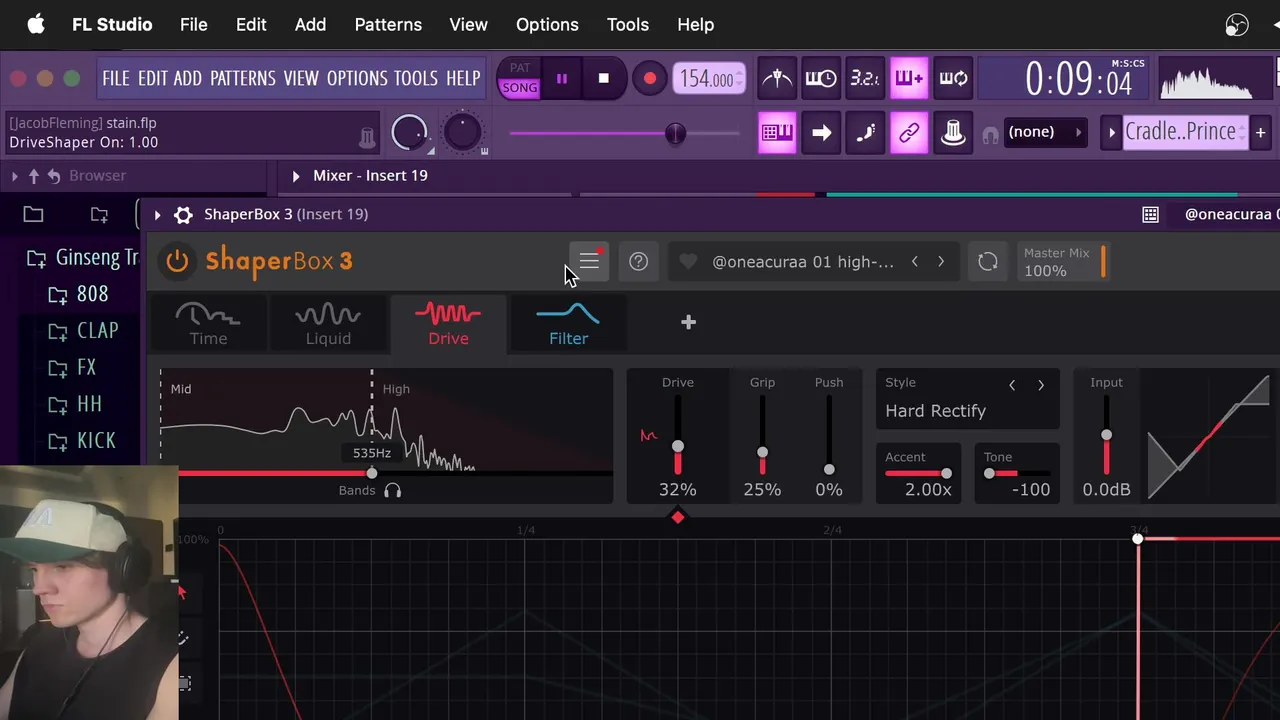Viewport: 1280px width, 720px height.
Task: Click the song position slider handle
Action: 676,133
